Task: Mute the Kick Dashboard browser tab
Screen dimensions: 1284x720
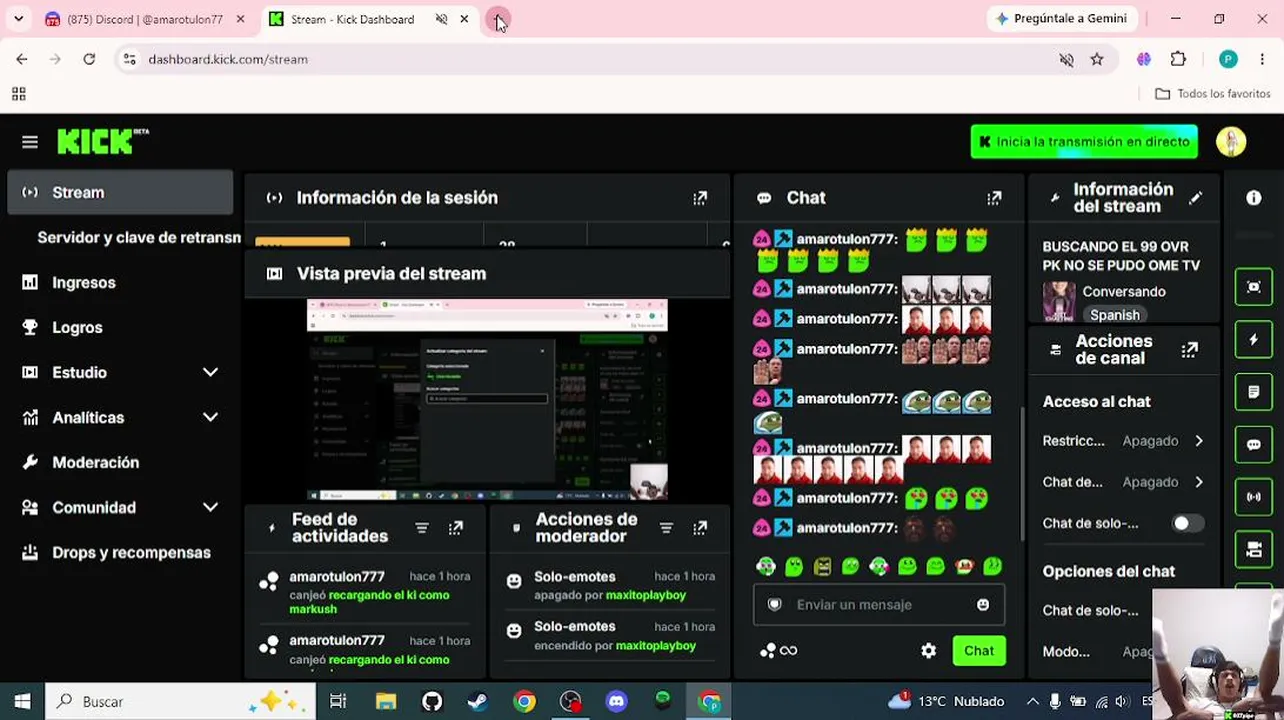Action: 441,19
